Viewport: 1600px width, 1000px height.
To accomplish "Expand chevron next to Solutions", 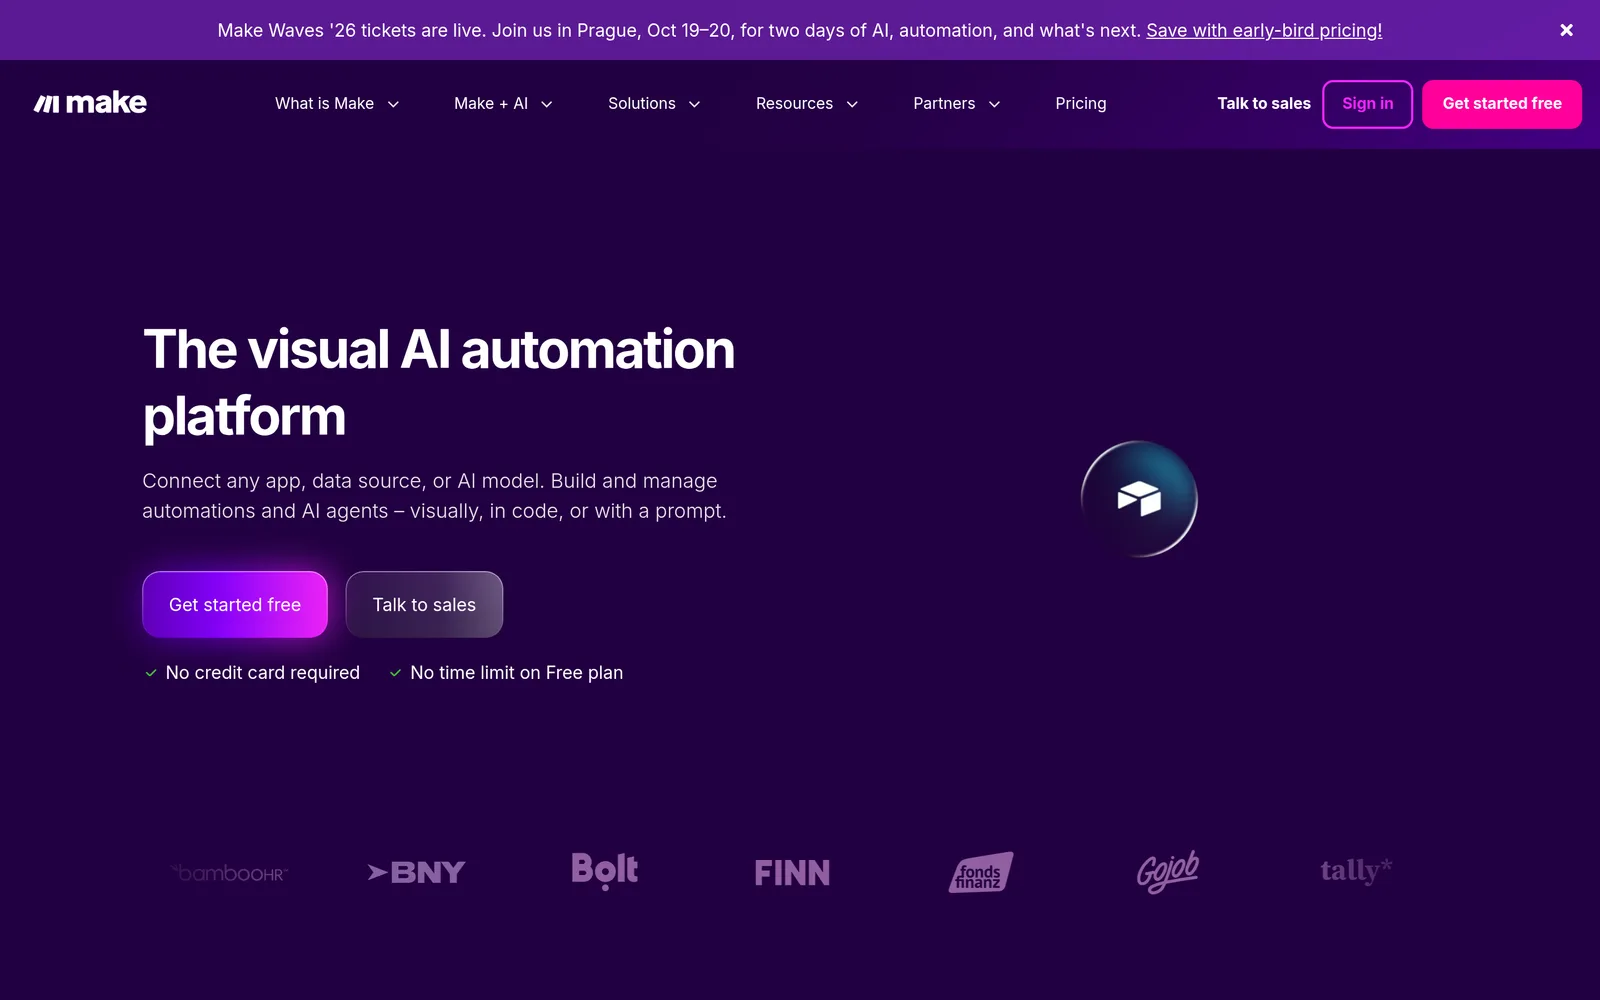I will click(694, 104).
